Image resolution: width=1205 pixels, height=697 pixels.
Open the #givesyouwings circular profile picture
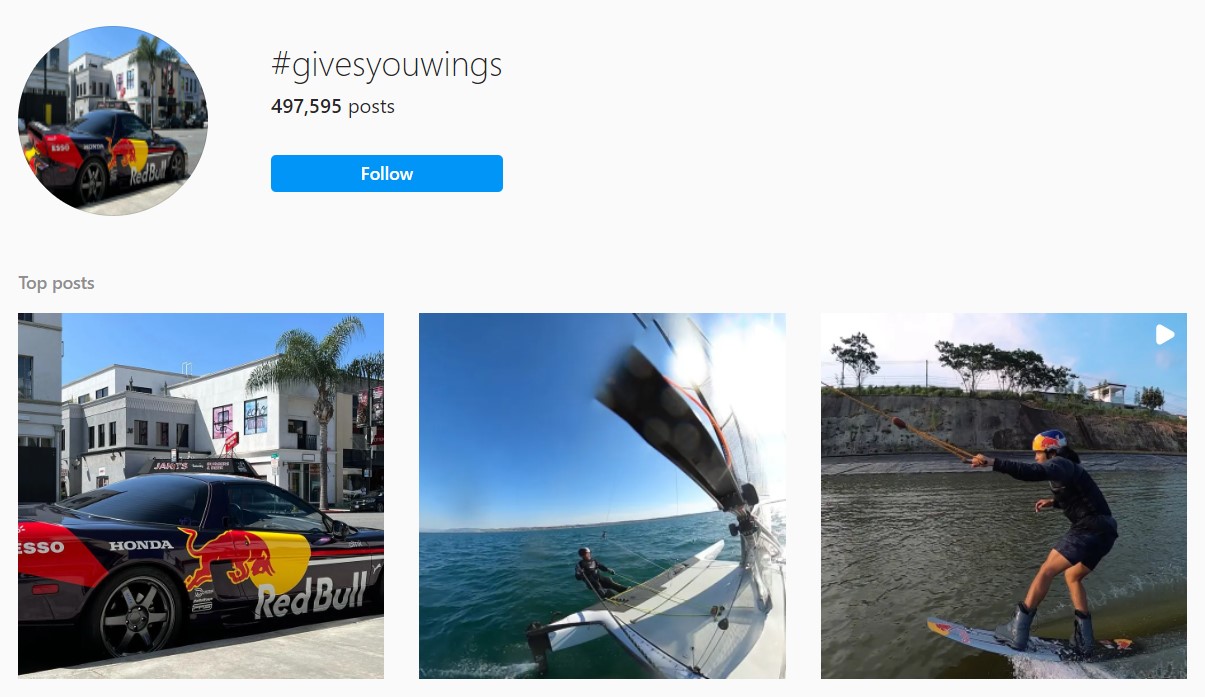[113, 121]
